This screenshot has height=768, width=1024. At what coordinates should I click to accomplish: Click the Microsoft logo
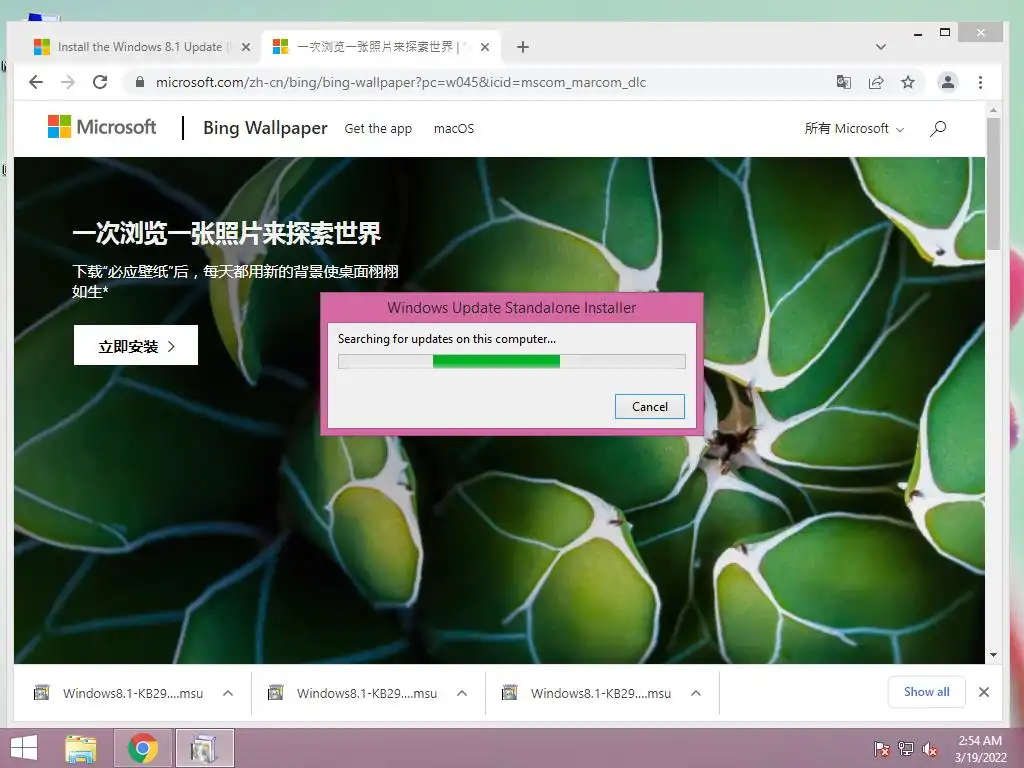tap(102, 127)
